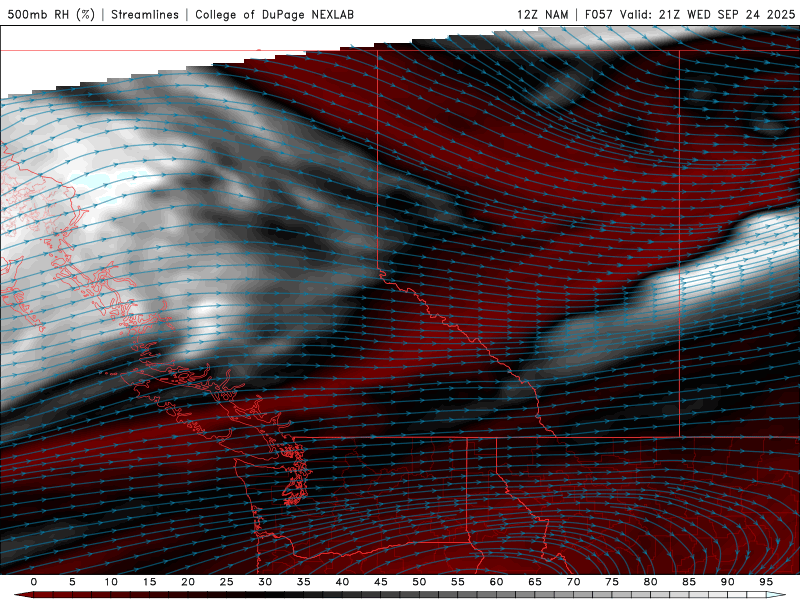Click the 35 label on legend
This screenshot has height=600, width=800.
[304, 582]
